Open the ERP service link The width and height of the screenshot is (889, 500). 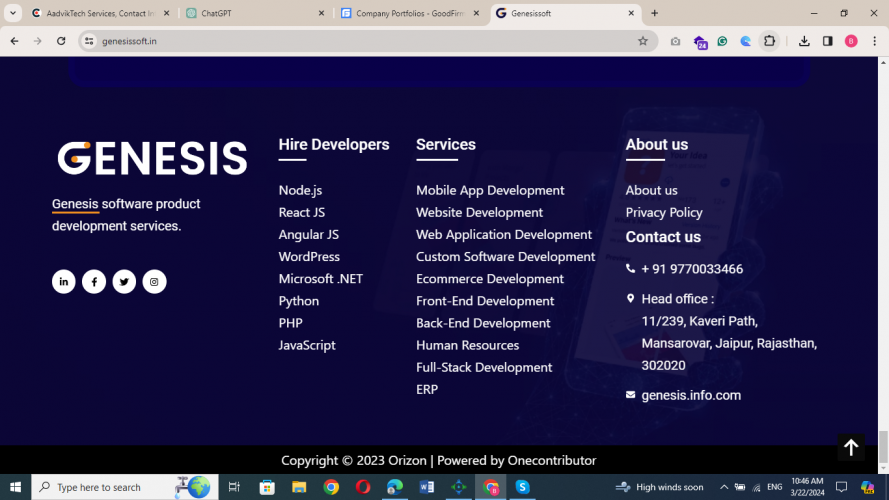pyautogui.click(x=427, y=389)
